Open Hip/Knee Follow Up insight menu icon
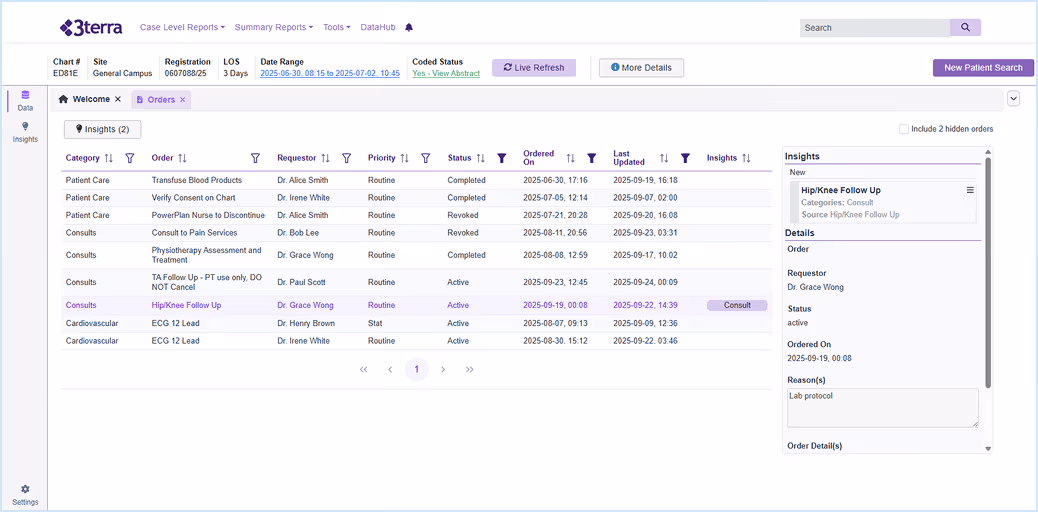 click(x=970, y=190)
